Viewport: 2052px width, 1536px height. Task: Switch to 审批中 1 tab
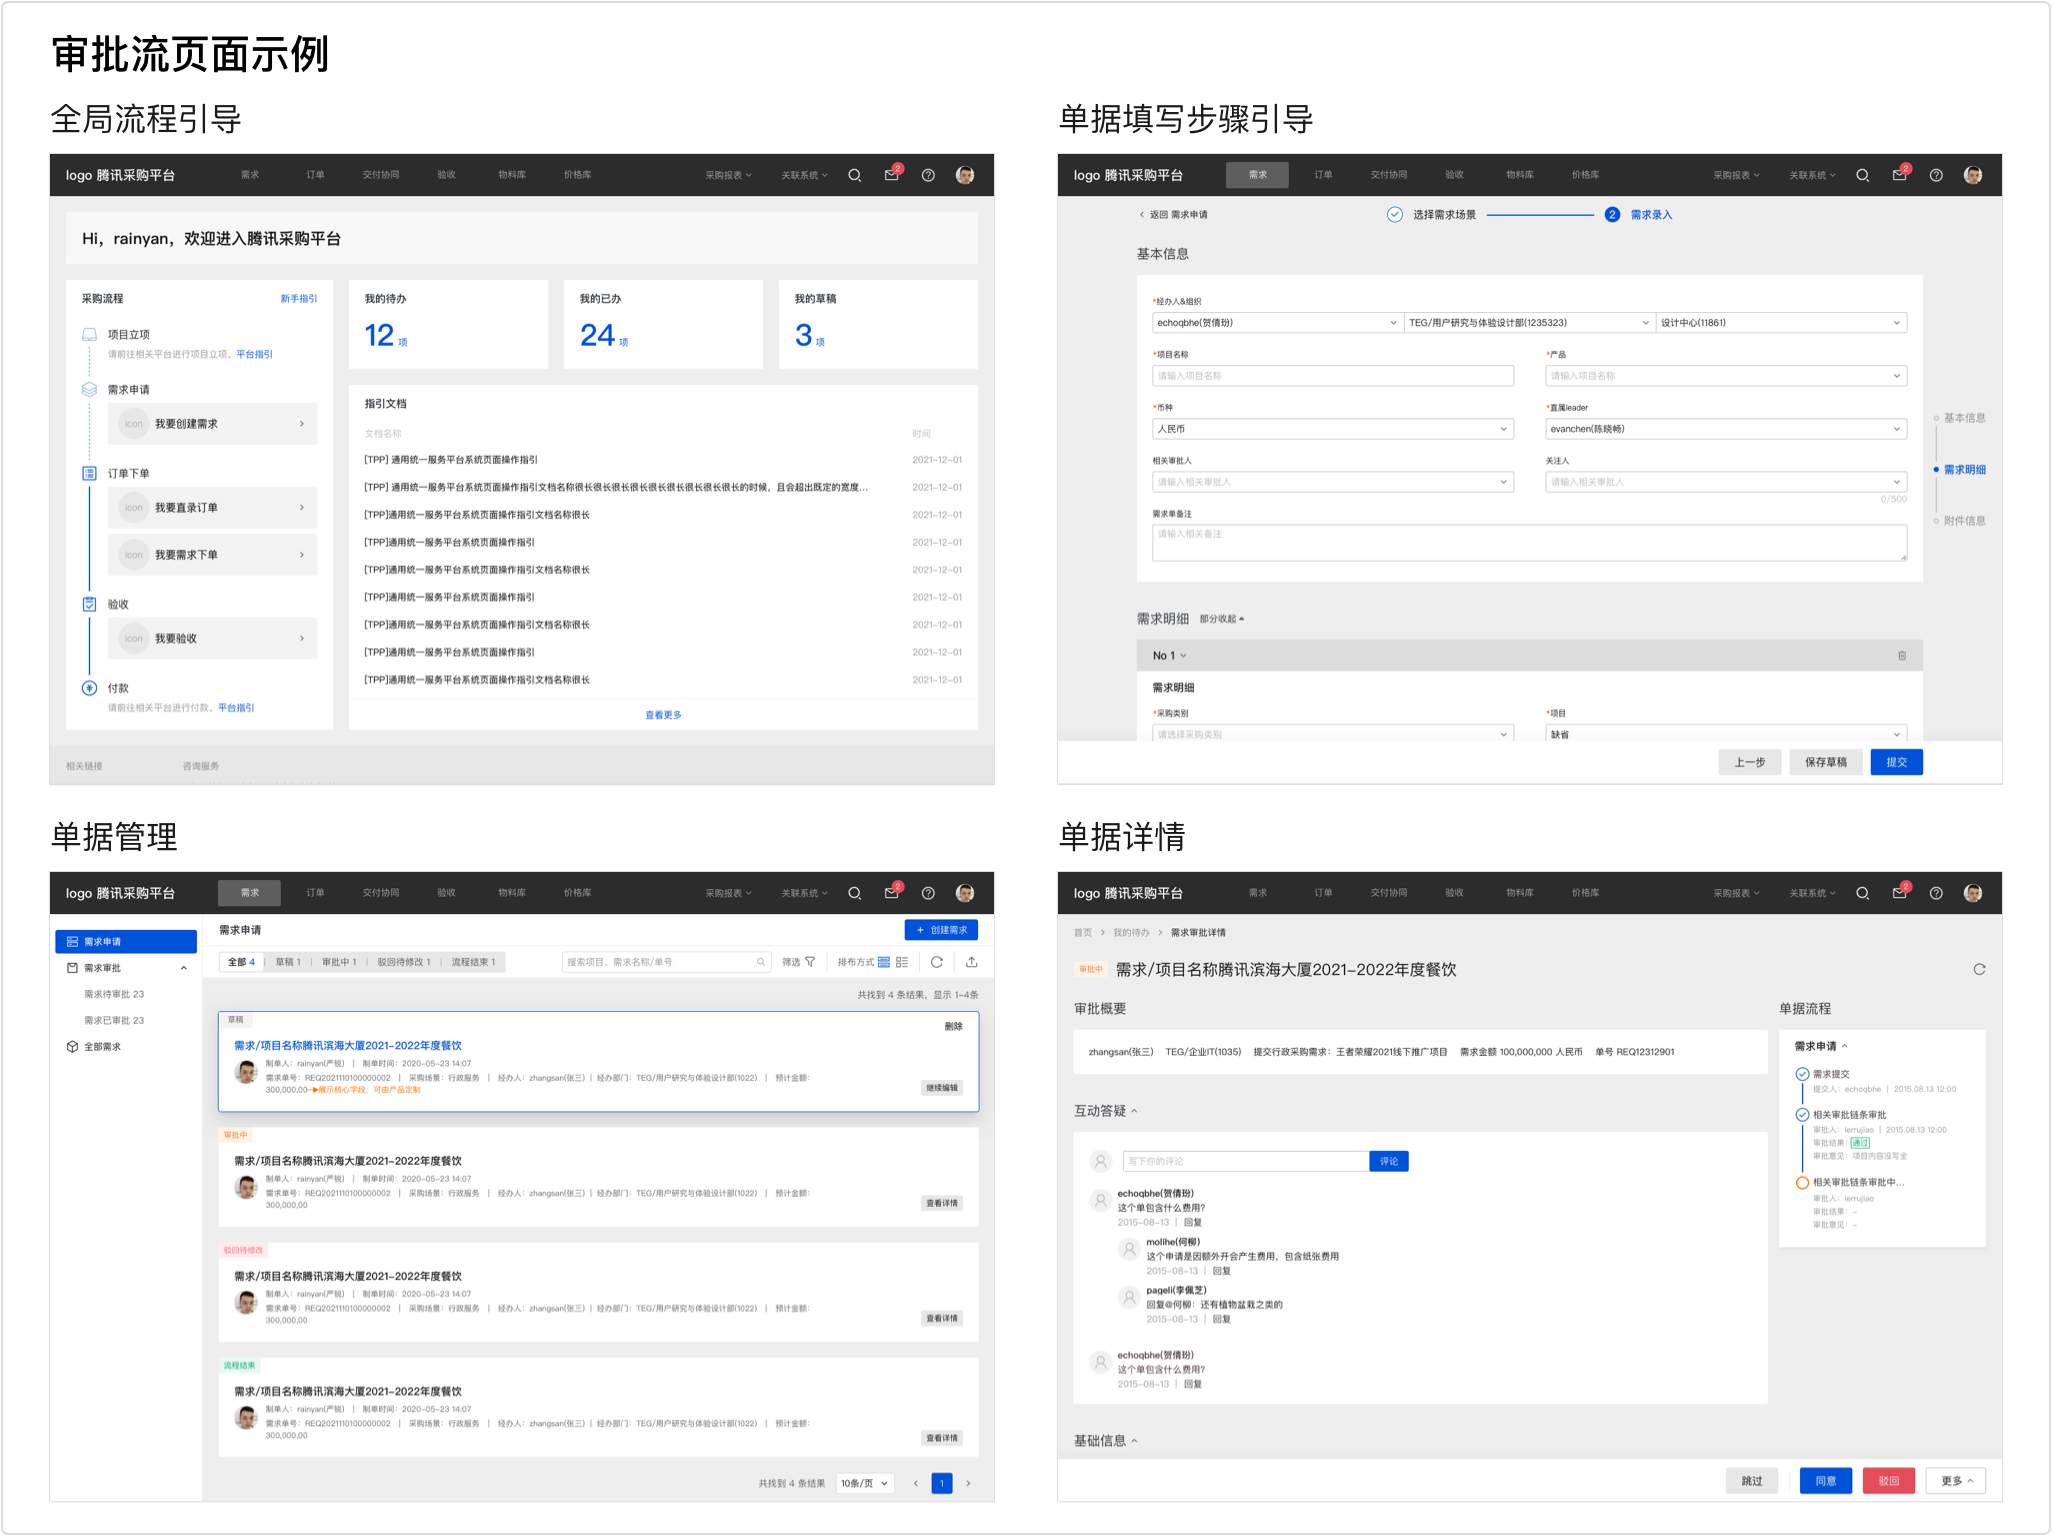tap(339, 962)
